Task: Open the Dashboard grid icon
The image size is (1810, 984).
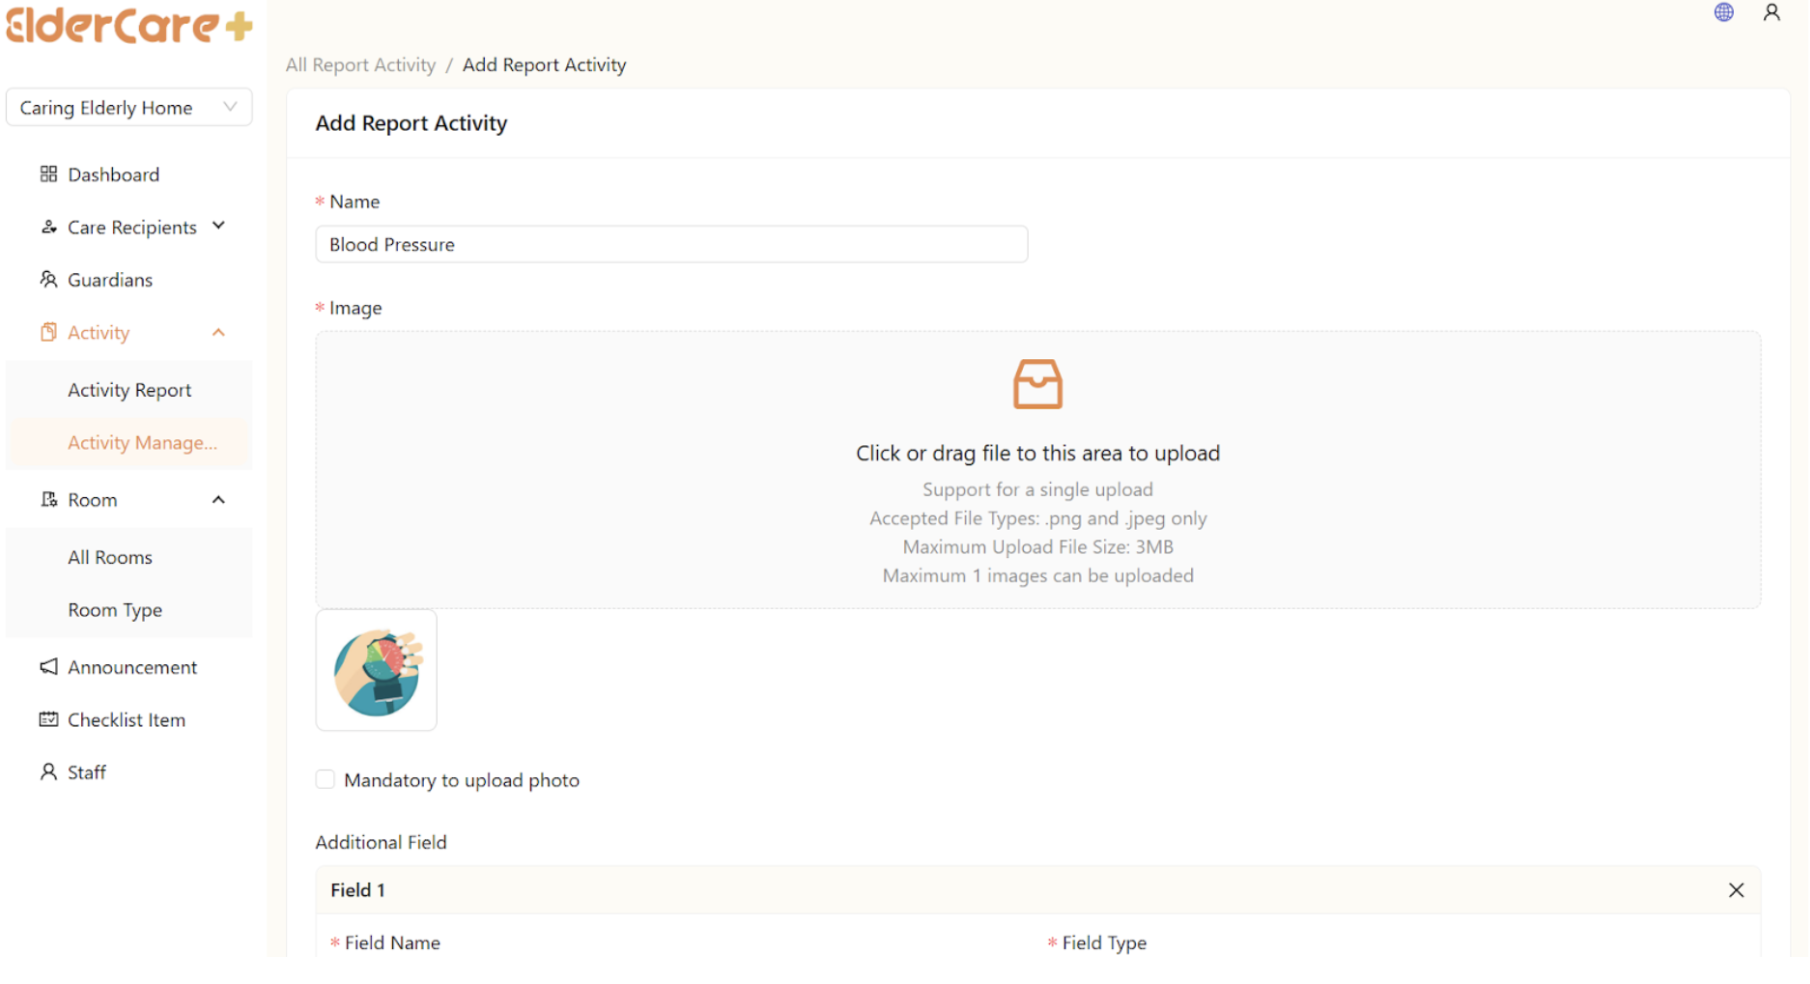Action: point(48,174)
